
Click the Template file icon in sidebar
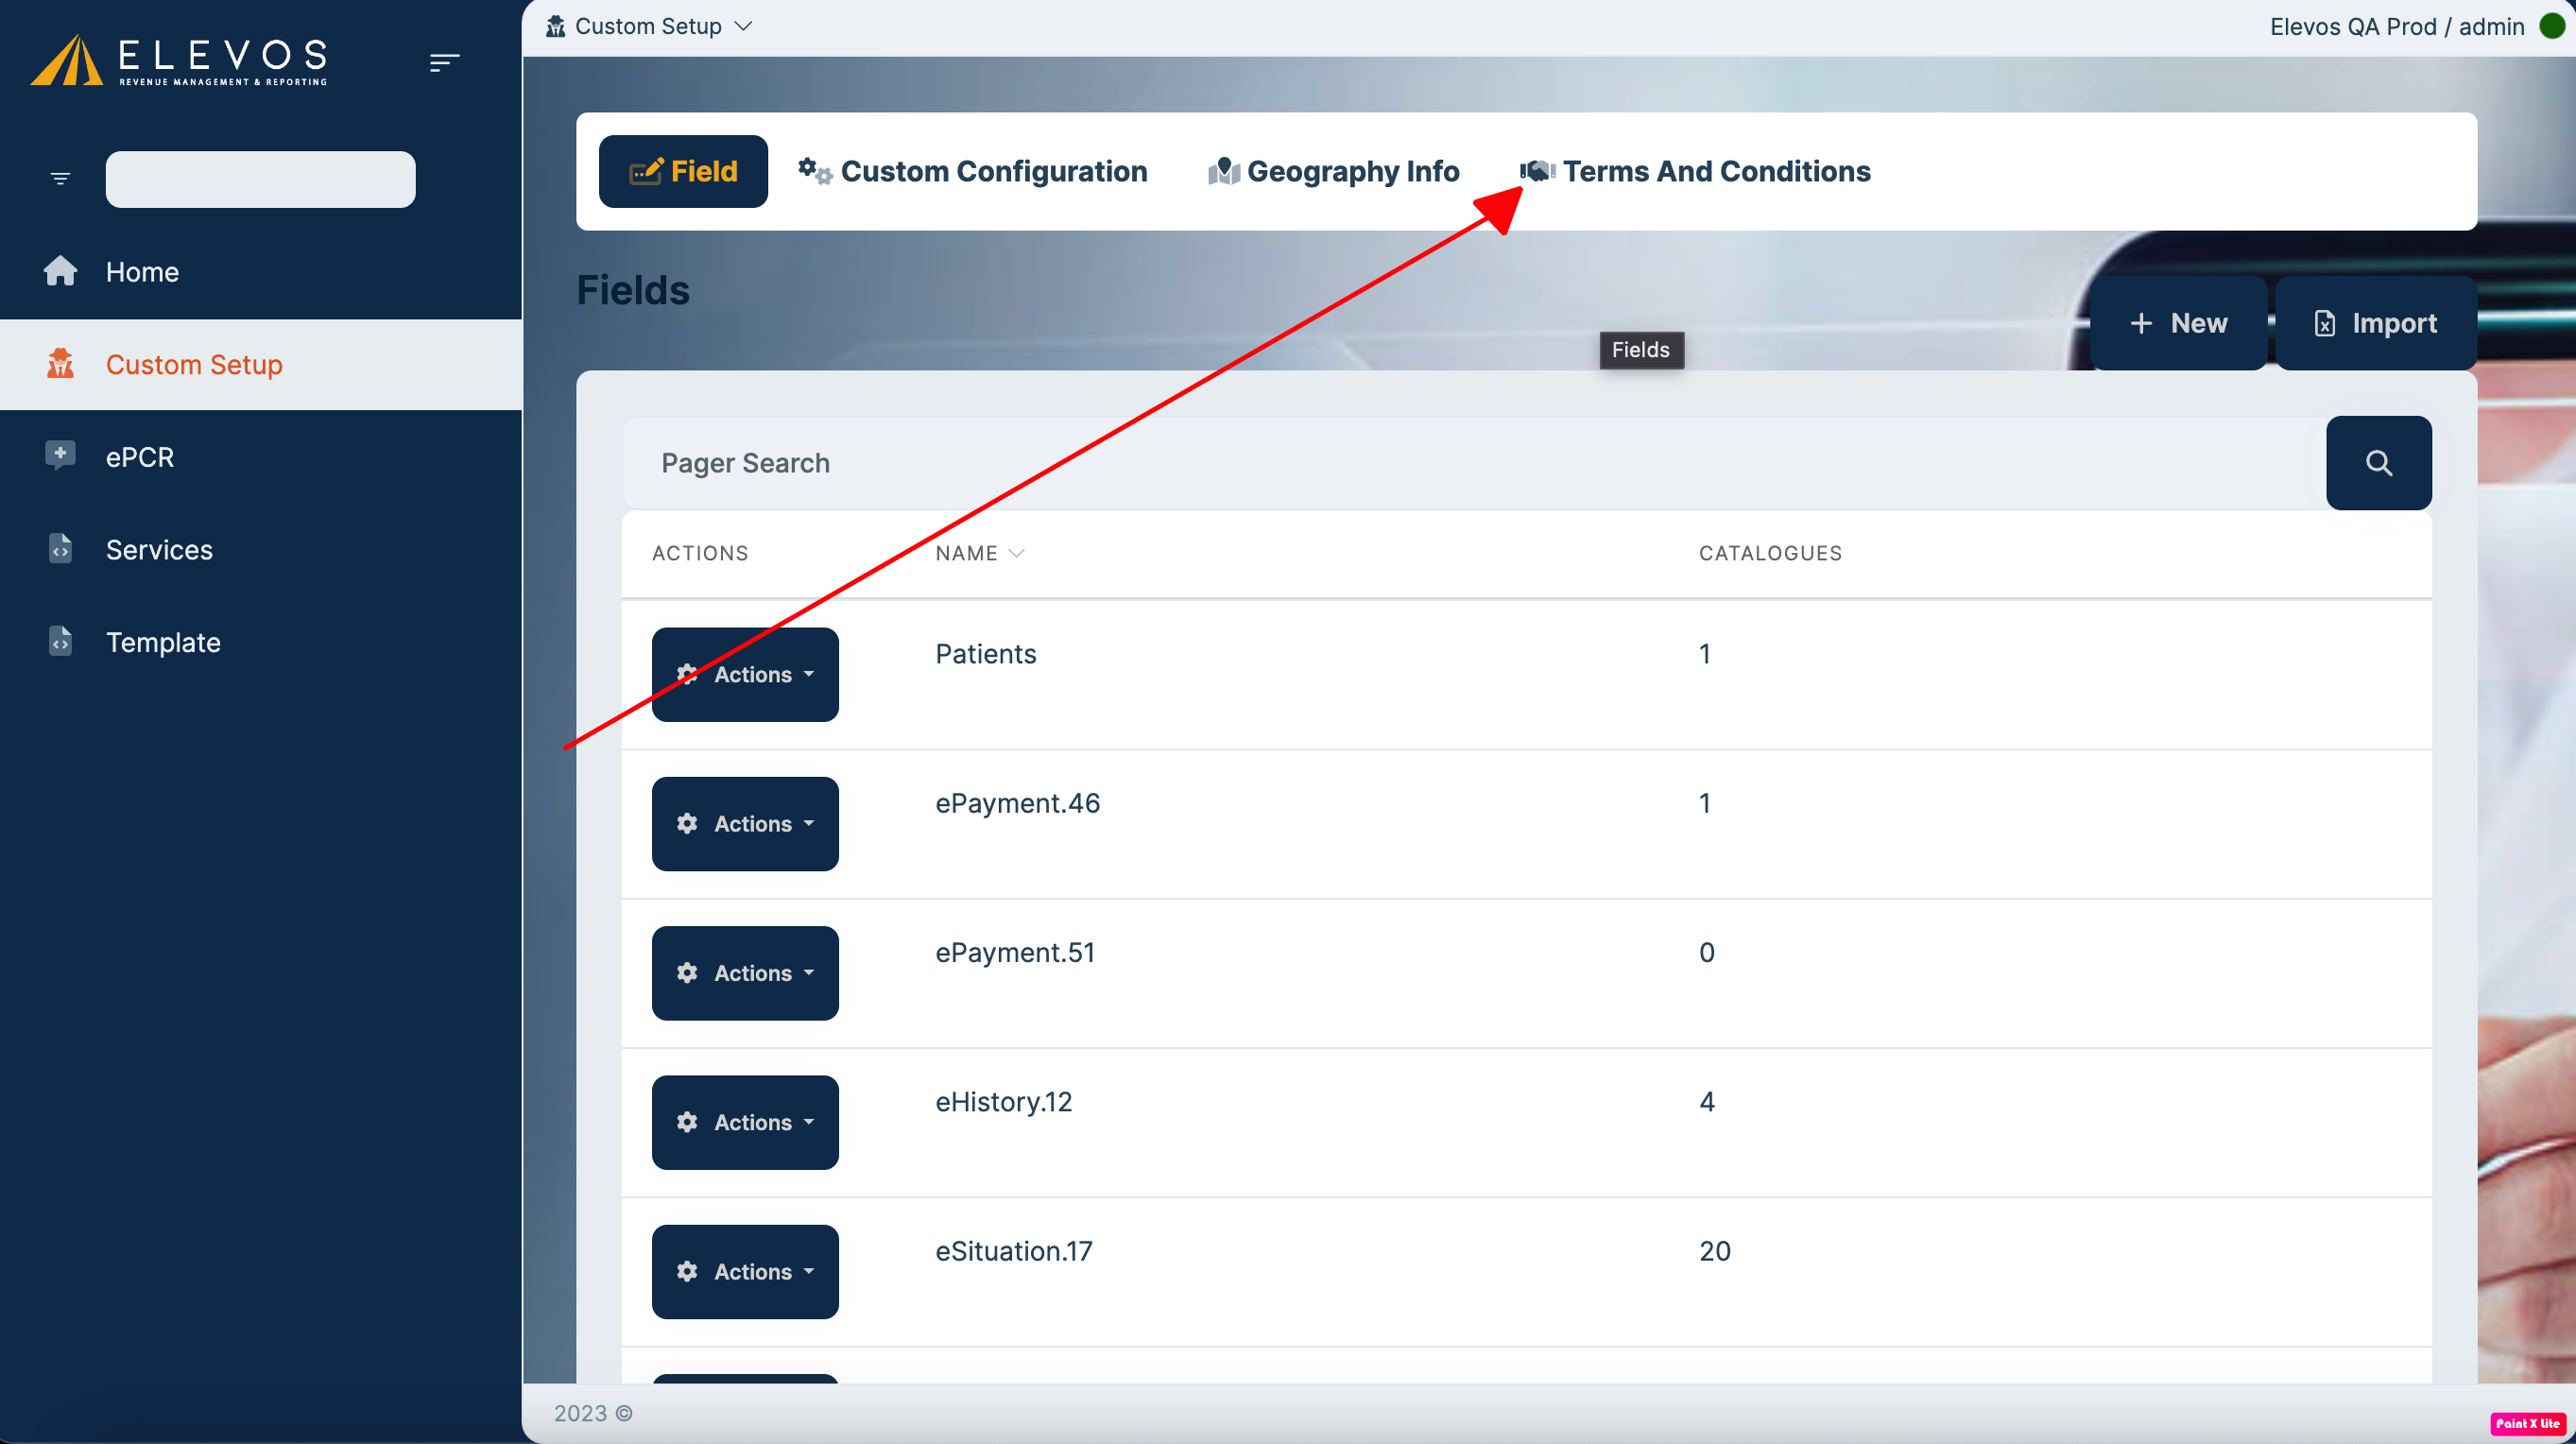tap(60, 641)
